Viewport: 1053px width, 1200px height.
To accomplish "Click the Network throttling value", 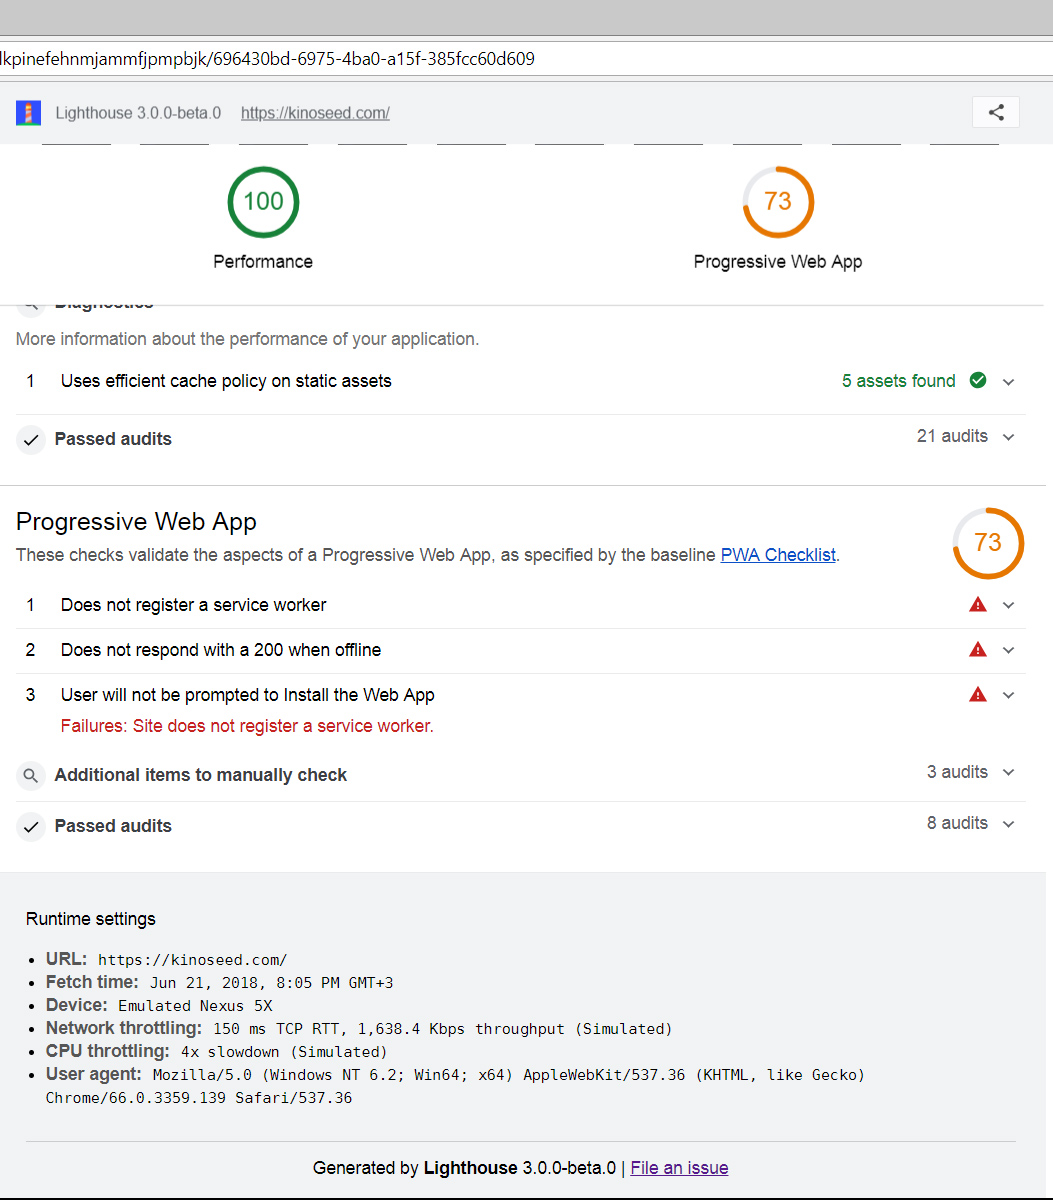I will (x=442, y=1029).
